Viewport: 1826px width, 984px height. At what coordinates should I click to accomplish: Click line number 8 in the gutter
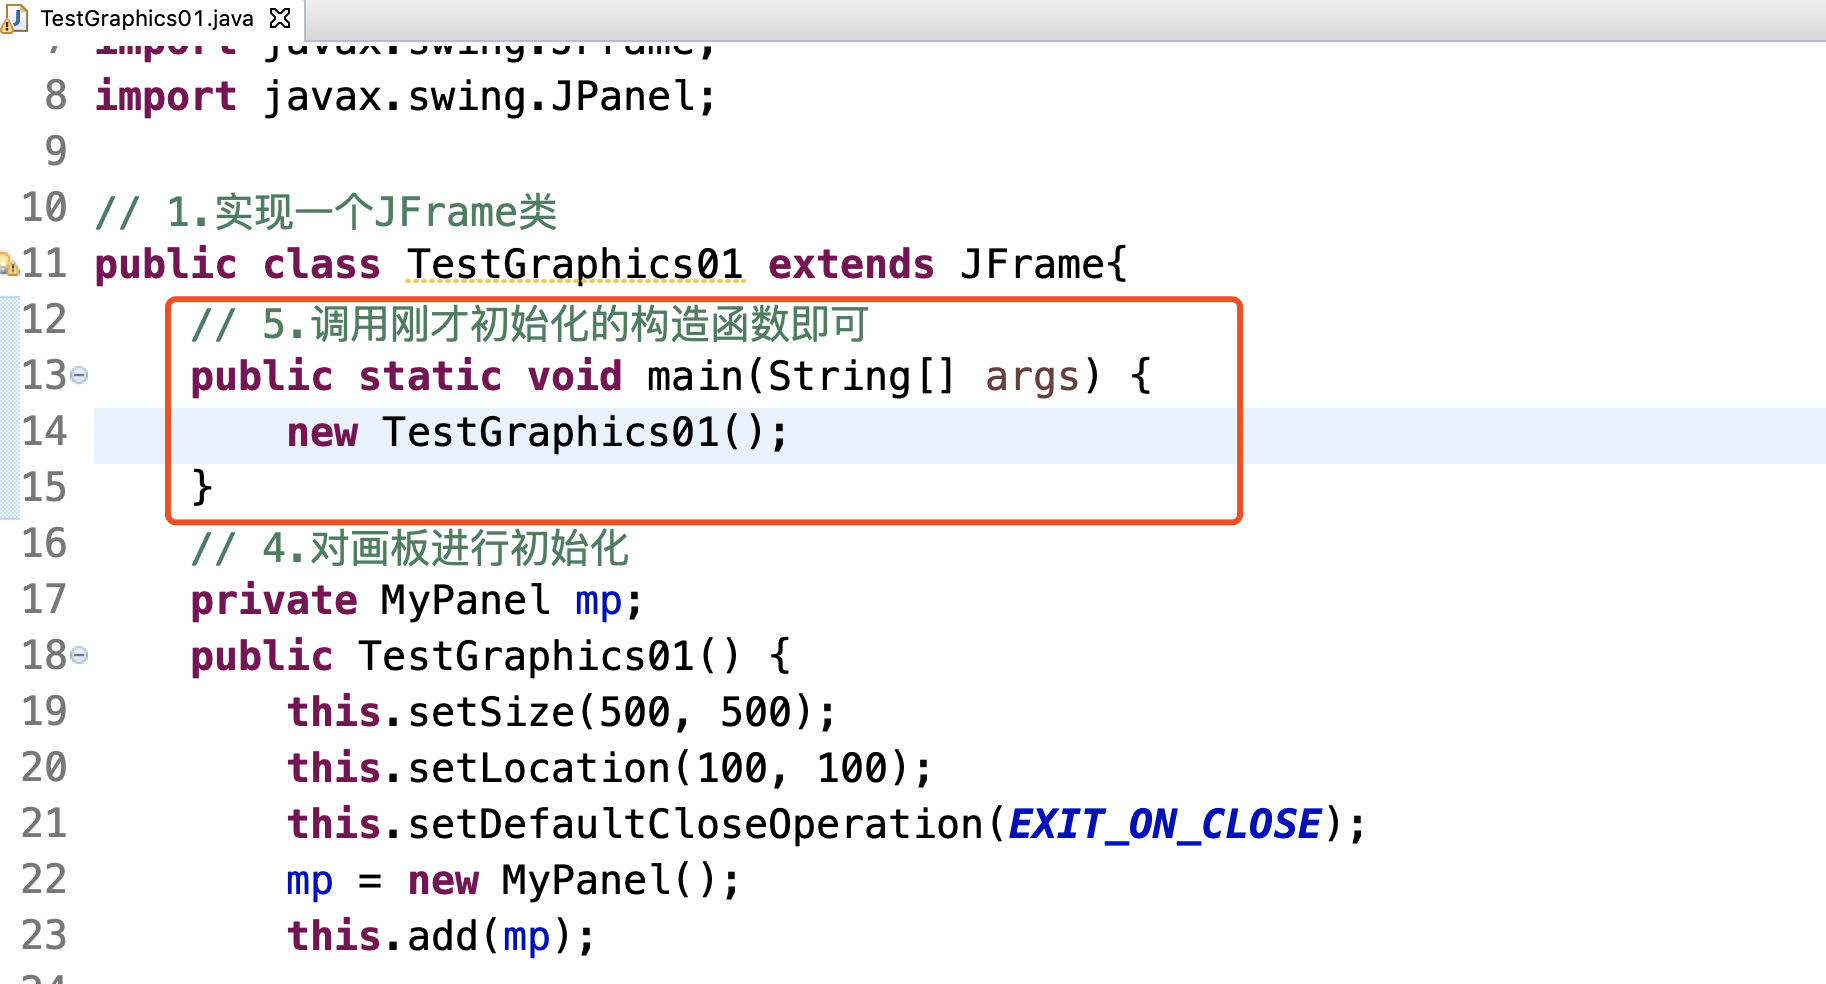[x=56, y=96]
